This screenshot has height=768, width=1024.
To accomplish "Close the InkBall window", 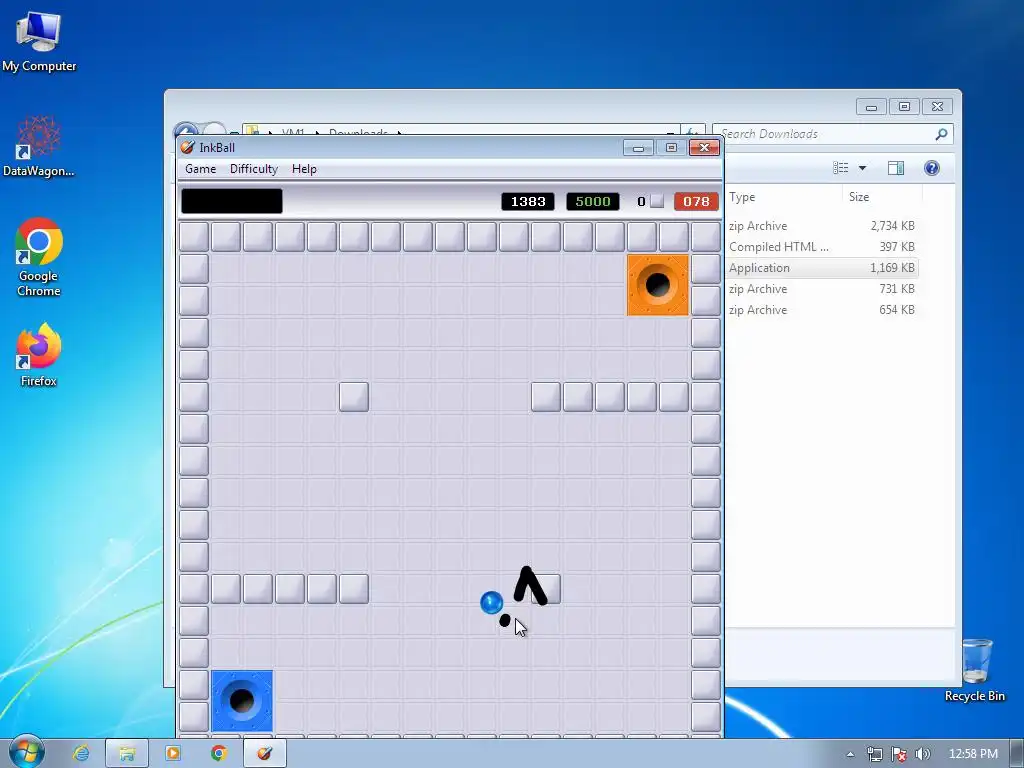I will (704, 148).
